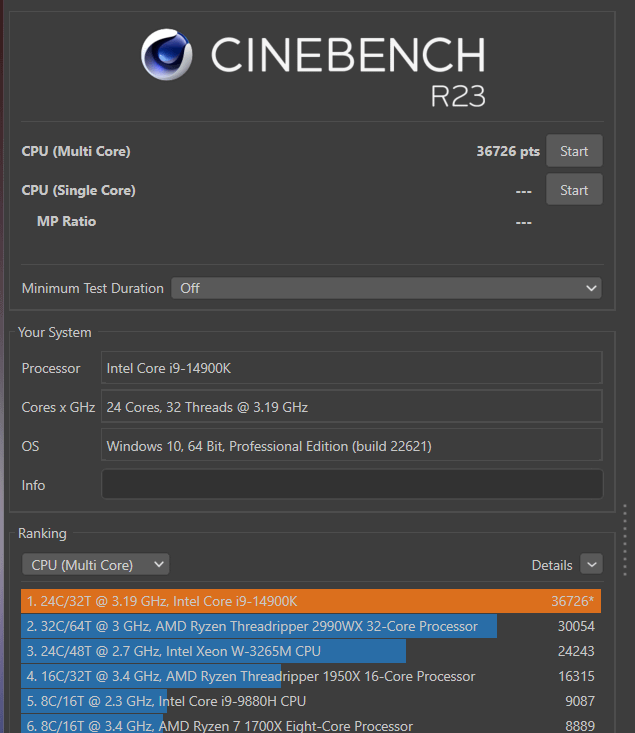Select the Ryzen 7 1700X ranking row
The height and width of the screenshot is (733, 635).
click(x=311, y=725)
